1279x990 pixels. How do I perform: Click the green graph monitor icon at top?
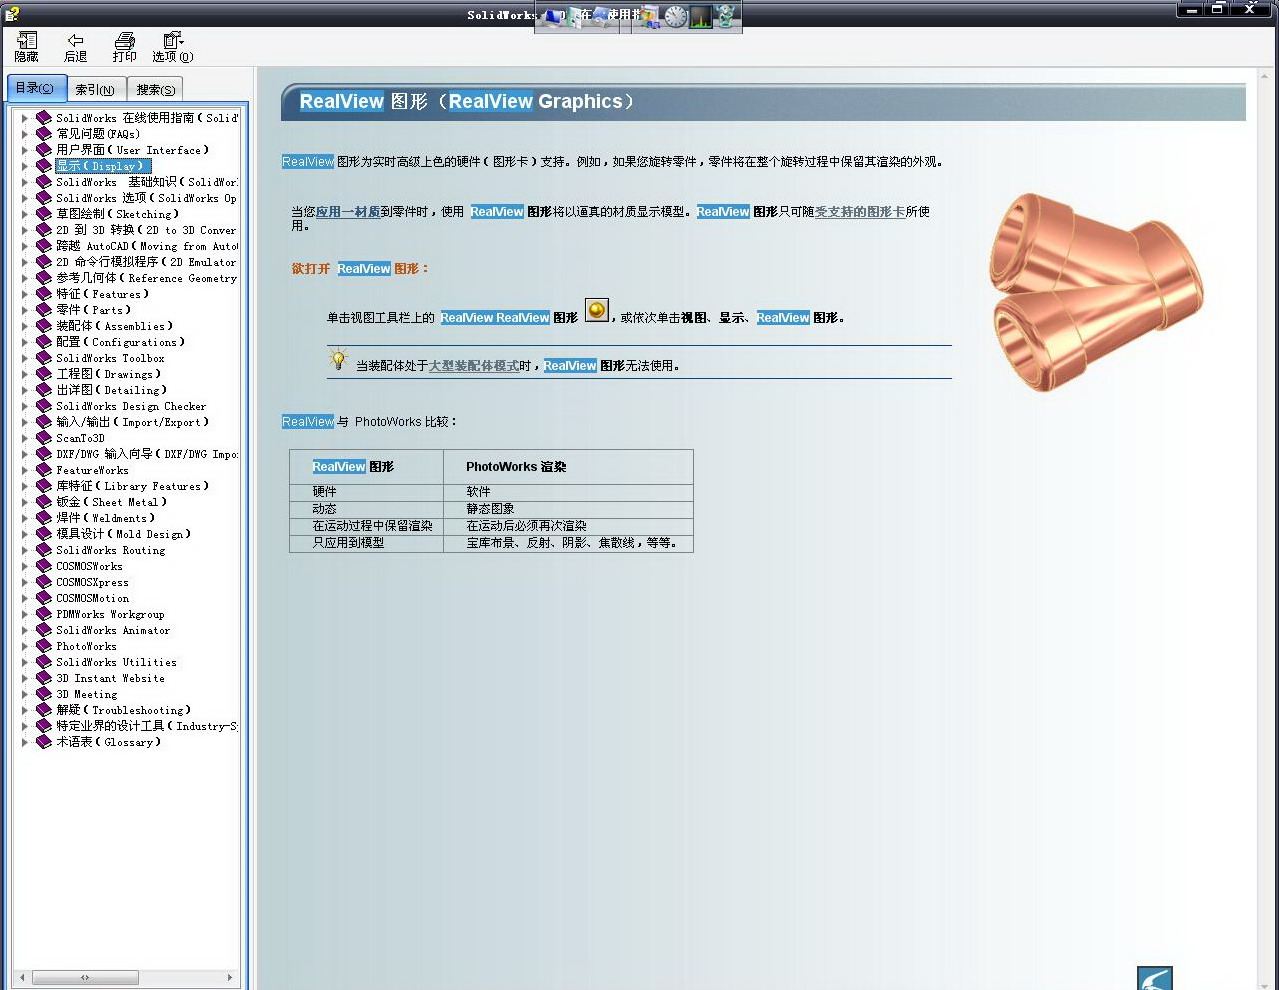(x=701, y=16)
